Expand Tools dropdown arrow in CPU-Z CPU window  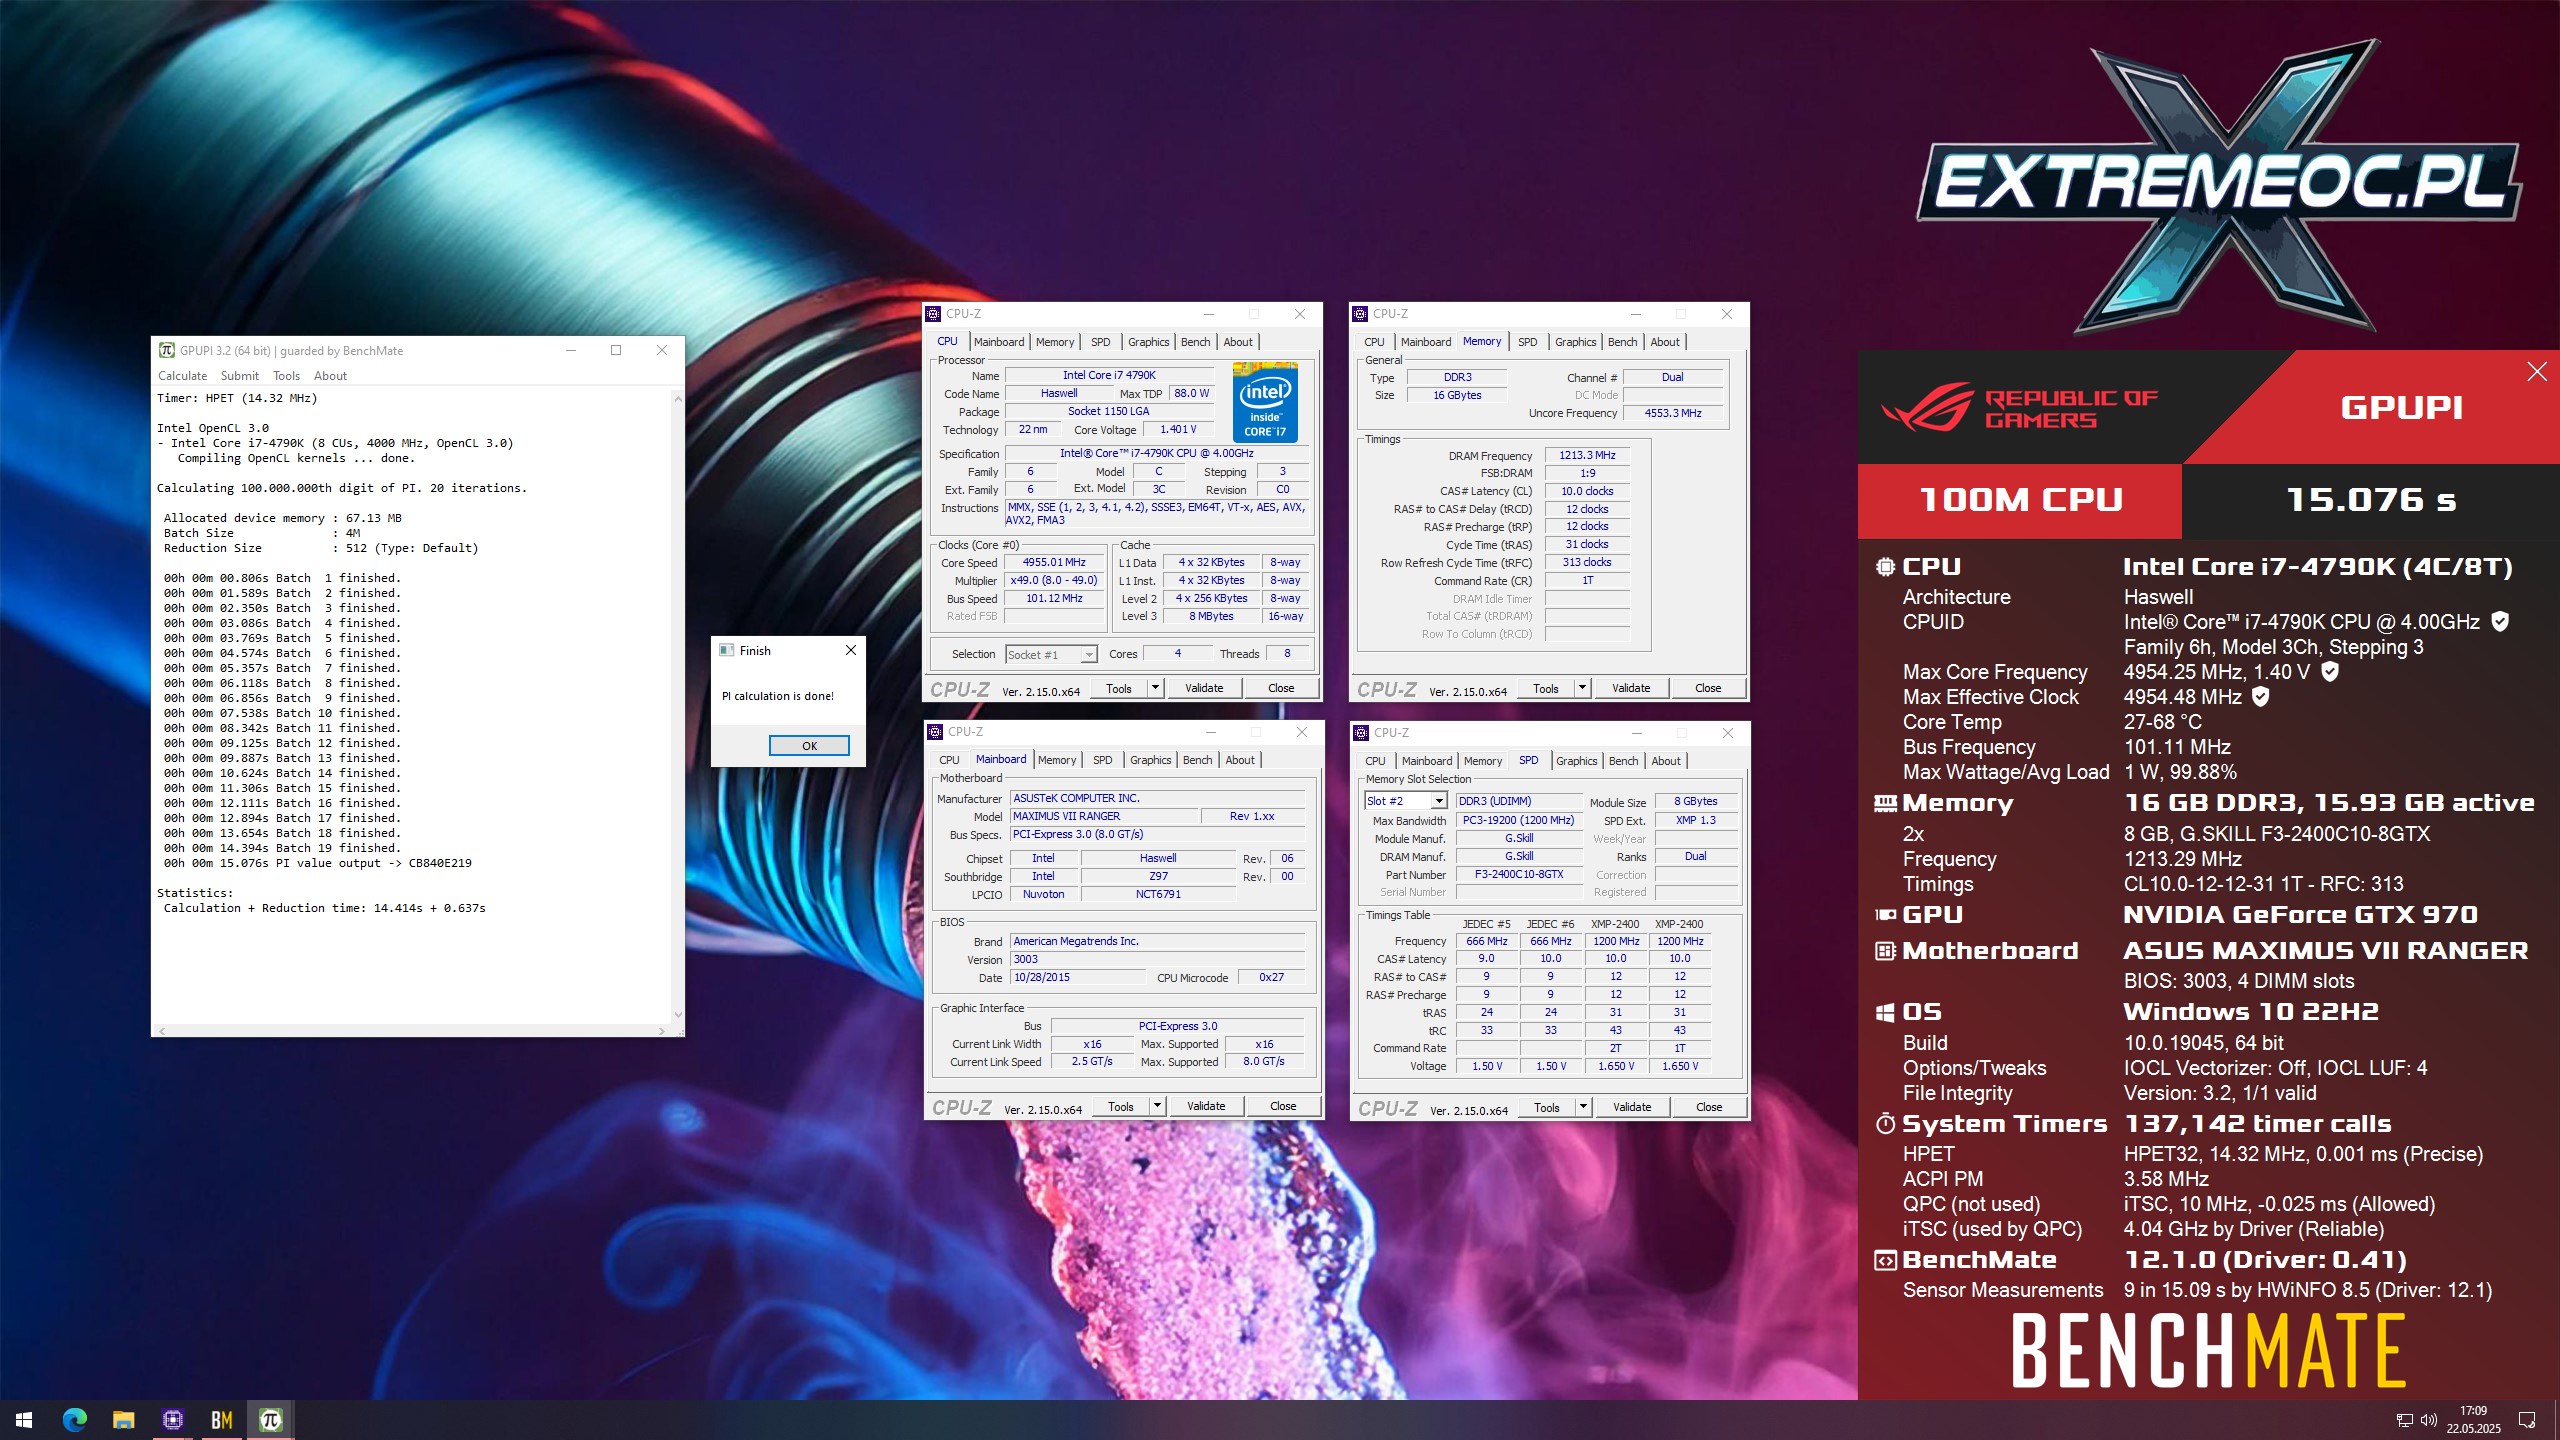[1156, 688]
